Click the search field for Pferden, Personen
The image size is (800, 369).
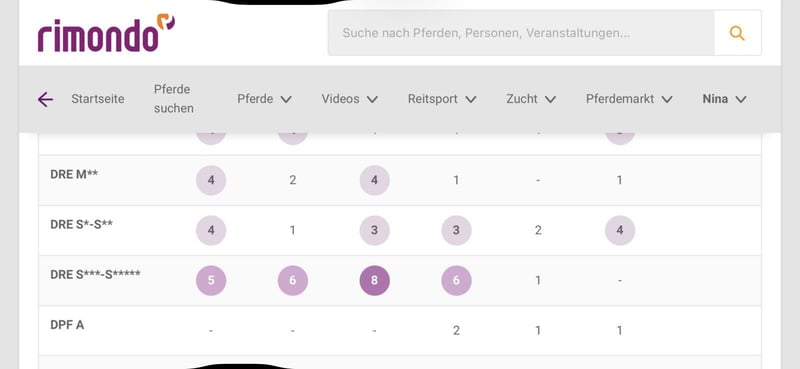tap(521, 33)
